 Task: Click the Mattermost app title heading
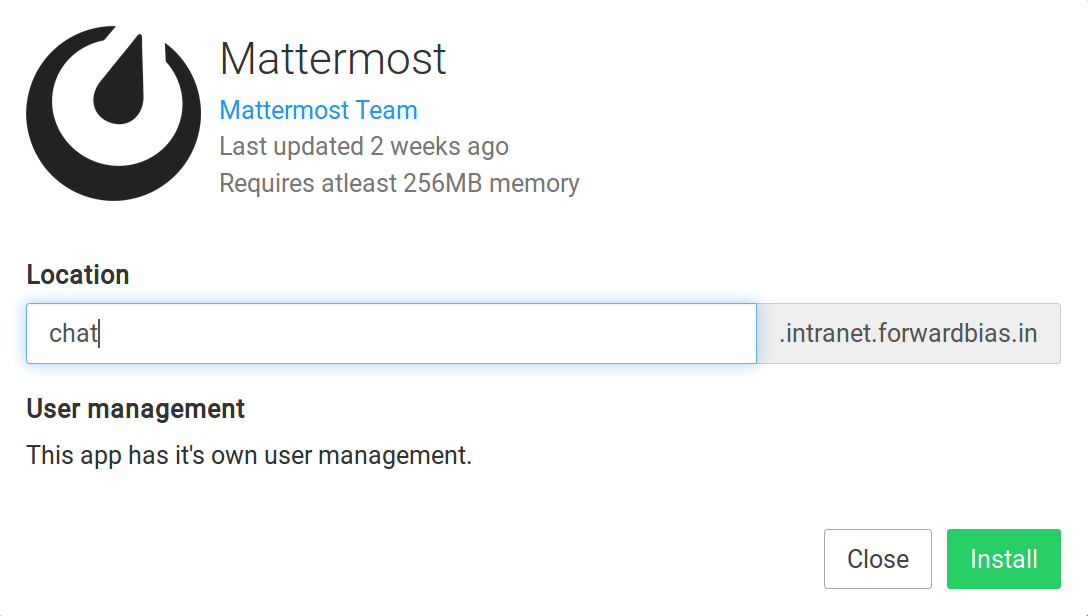click(332, 59)
